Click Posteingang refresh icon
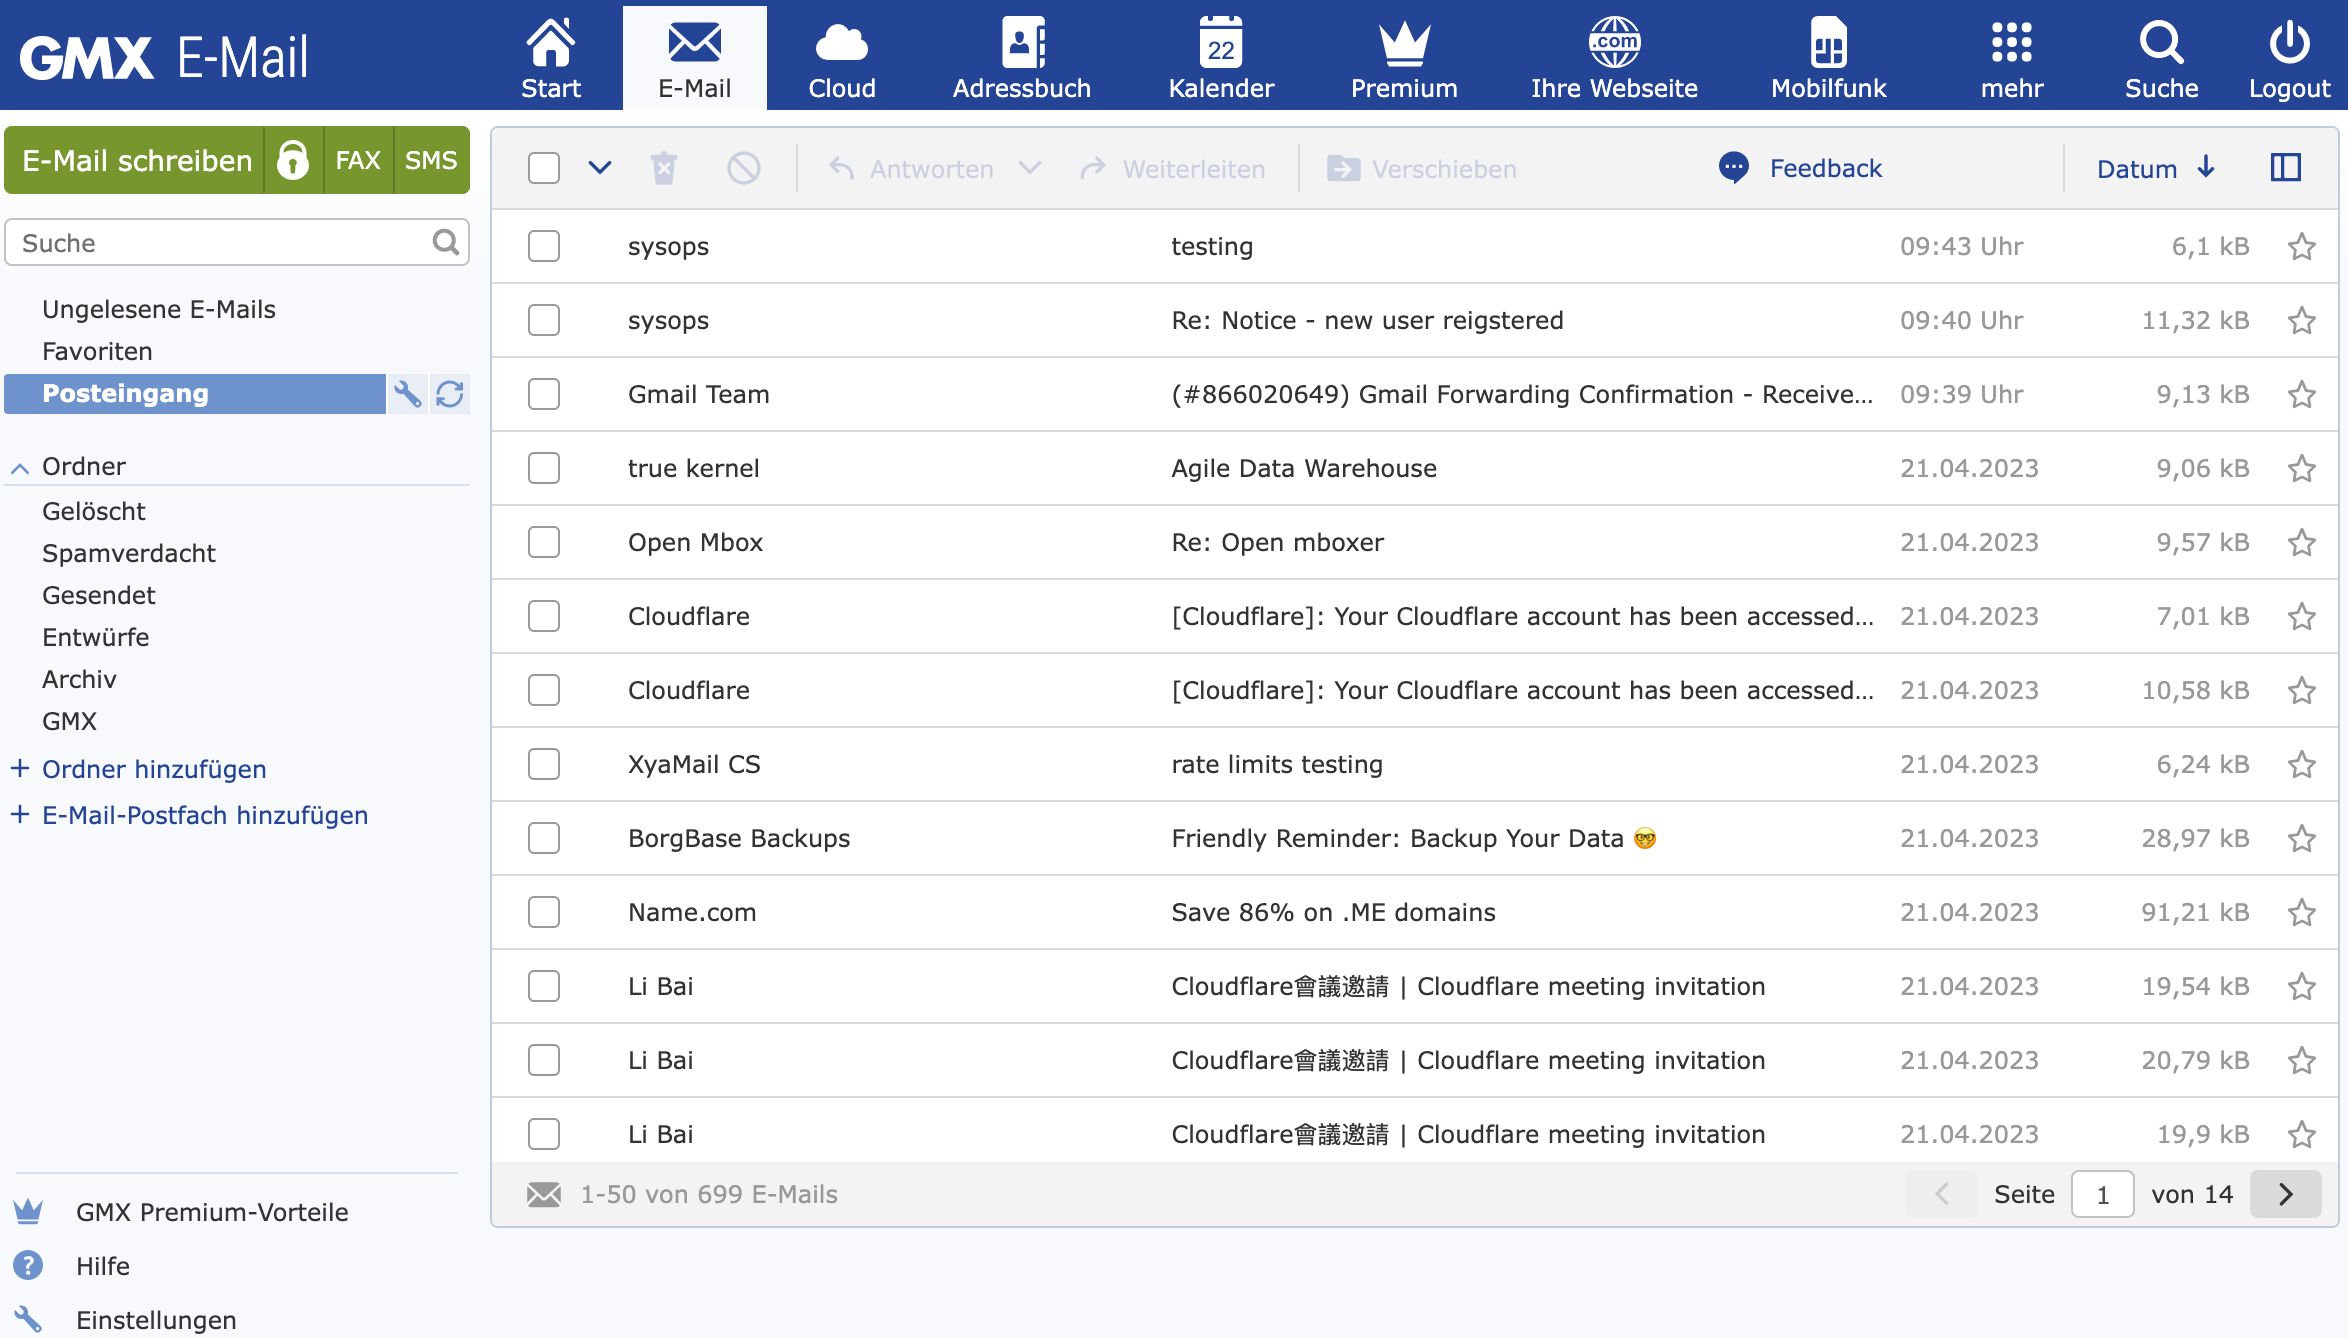This screenshot has height=1338, width=2348. point(450,394)
